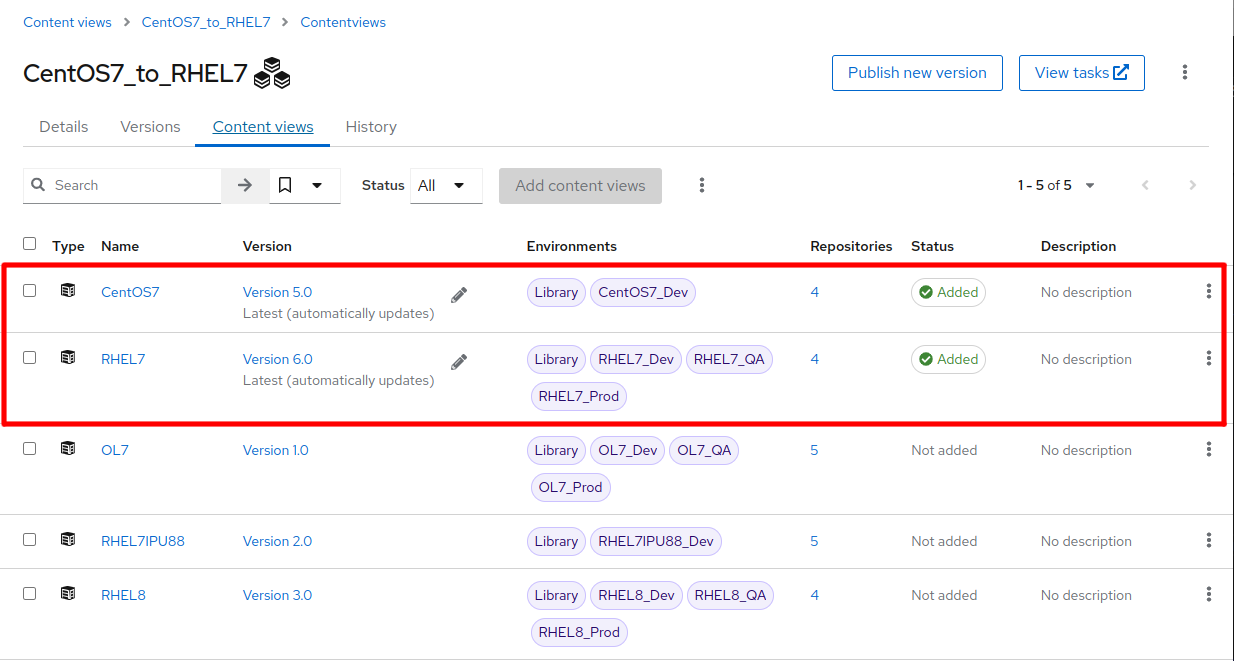Screen dimensions: 1234x661
Task: Click the CentOS7 content view type icon
Action: pos(68,291)
